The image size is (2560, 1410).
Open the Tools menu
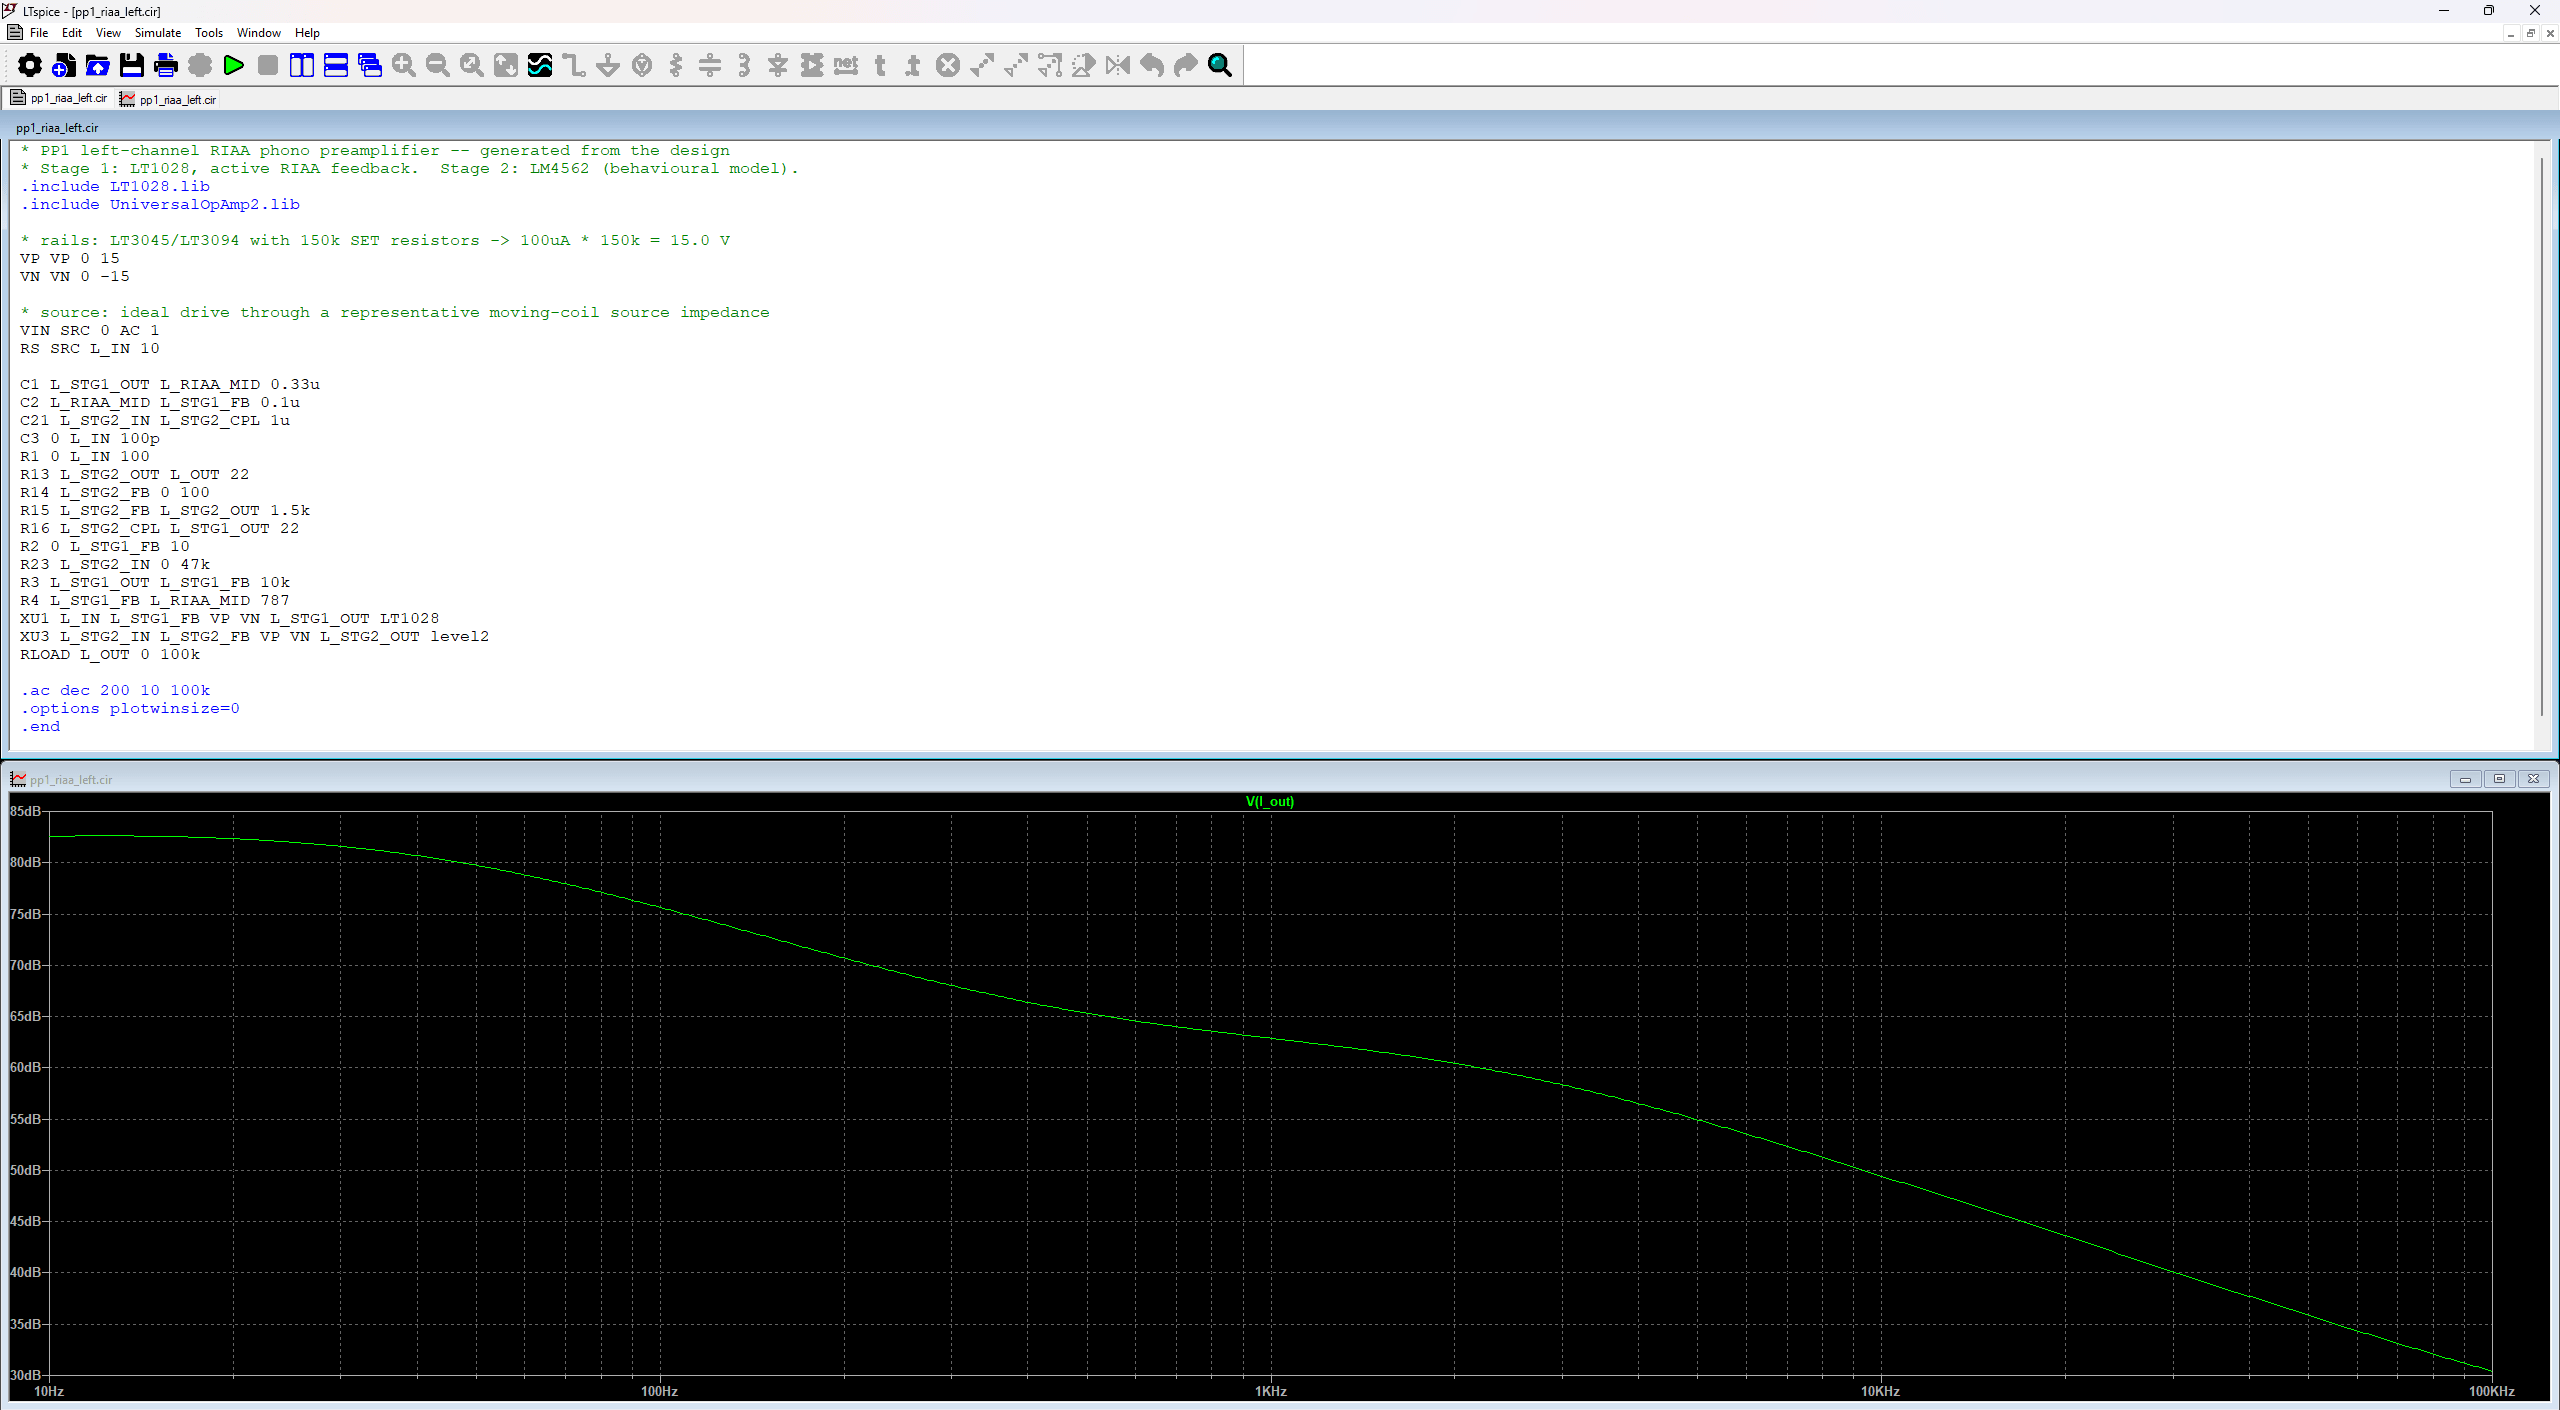tap(209, 33)
